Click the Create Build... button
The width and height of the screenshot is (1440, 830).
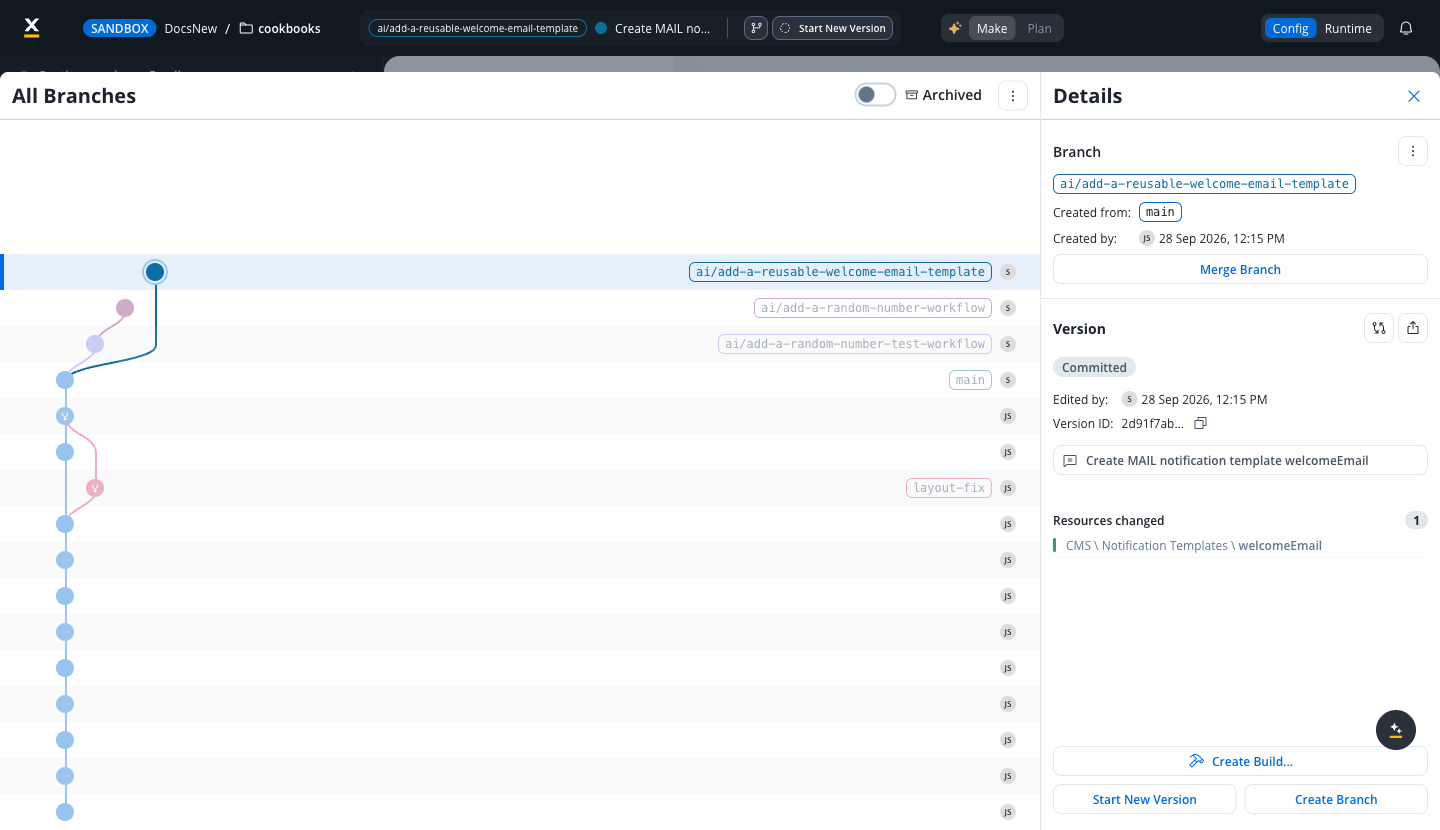click(1240, 761)
